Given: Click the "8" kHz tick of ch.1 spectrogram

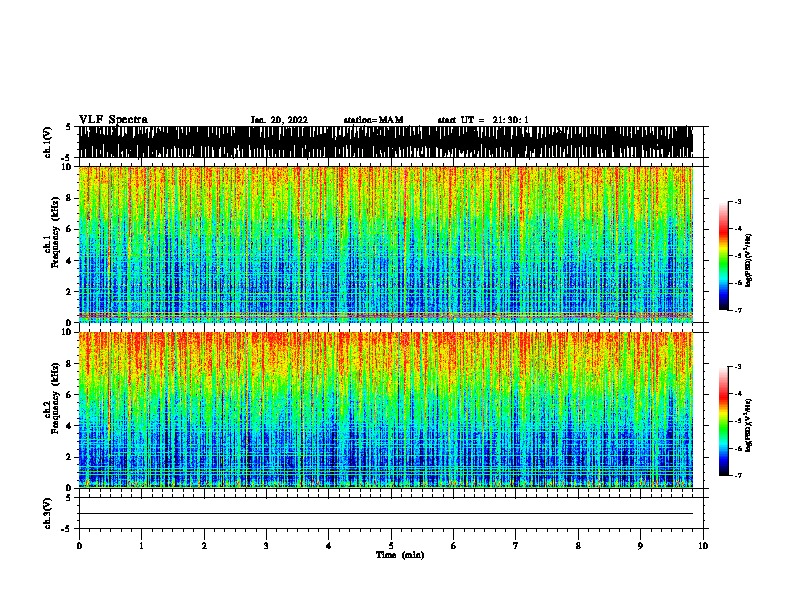Looking at the screenshot, I should click(70, 198).
